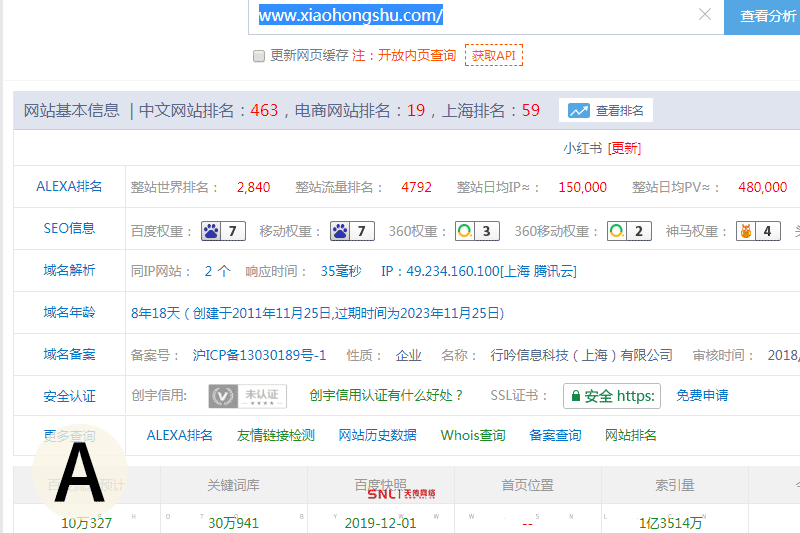The width and height of the screenshot is (800, 533).
Task: Click the 索引量 column header
Action: pyautogui.click(x=674, y=485)
